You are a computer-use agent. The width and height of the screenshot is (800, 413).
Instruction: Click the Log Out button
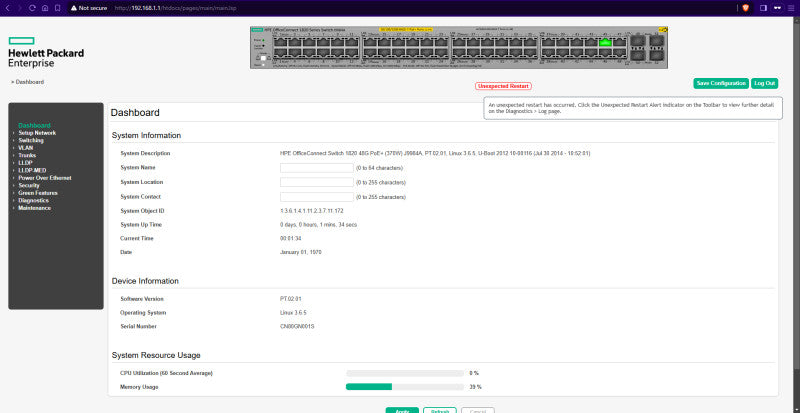tap(764, 83)
